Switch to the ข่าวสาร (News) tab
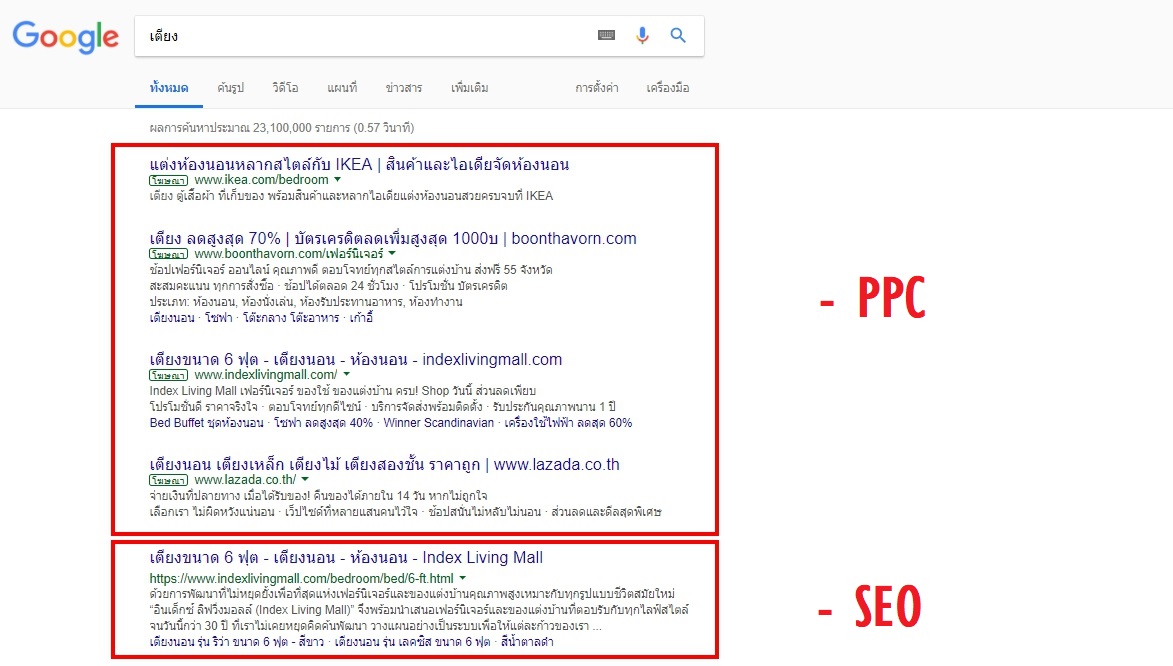This screenshot has width=1173, height=666. (404, 88)
